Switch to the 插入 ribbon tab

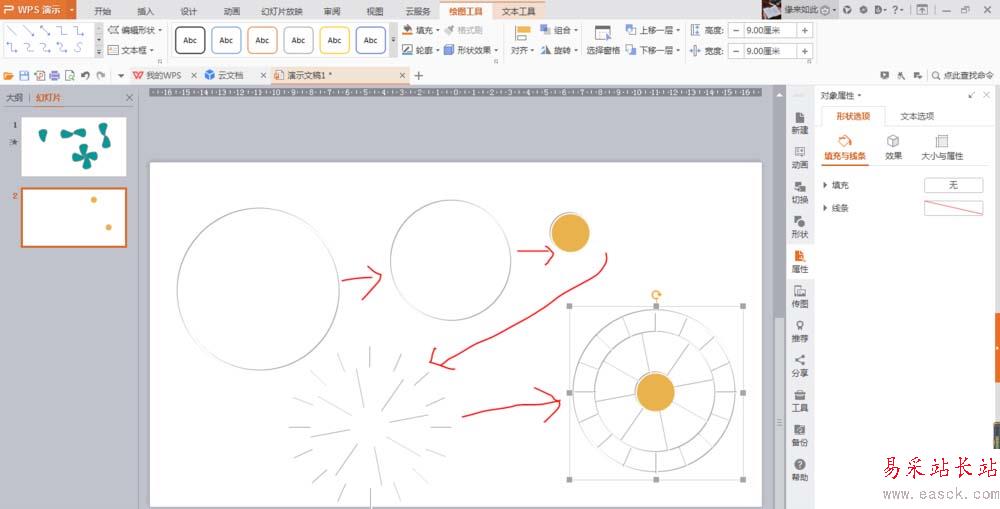point(145,11)
